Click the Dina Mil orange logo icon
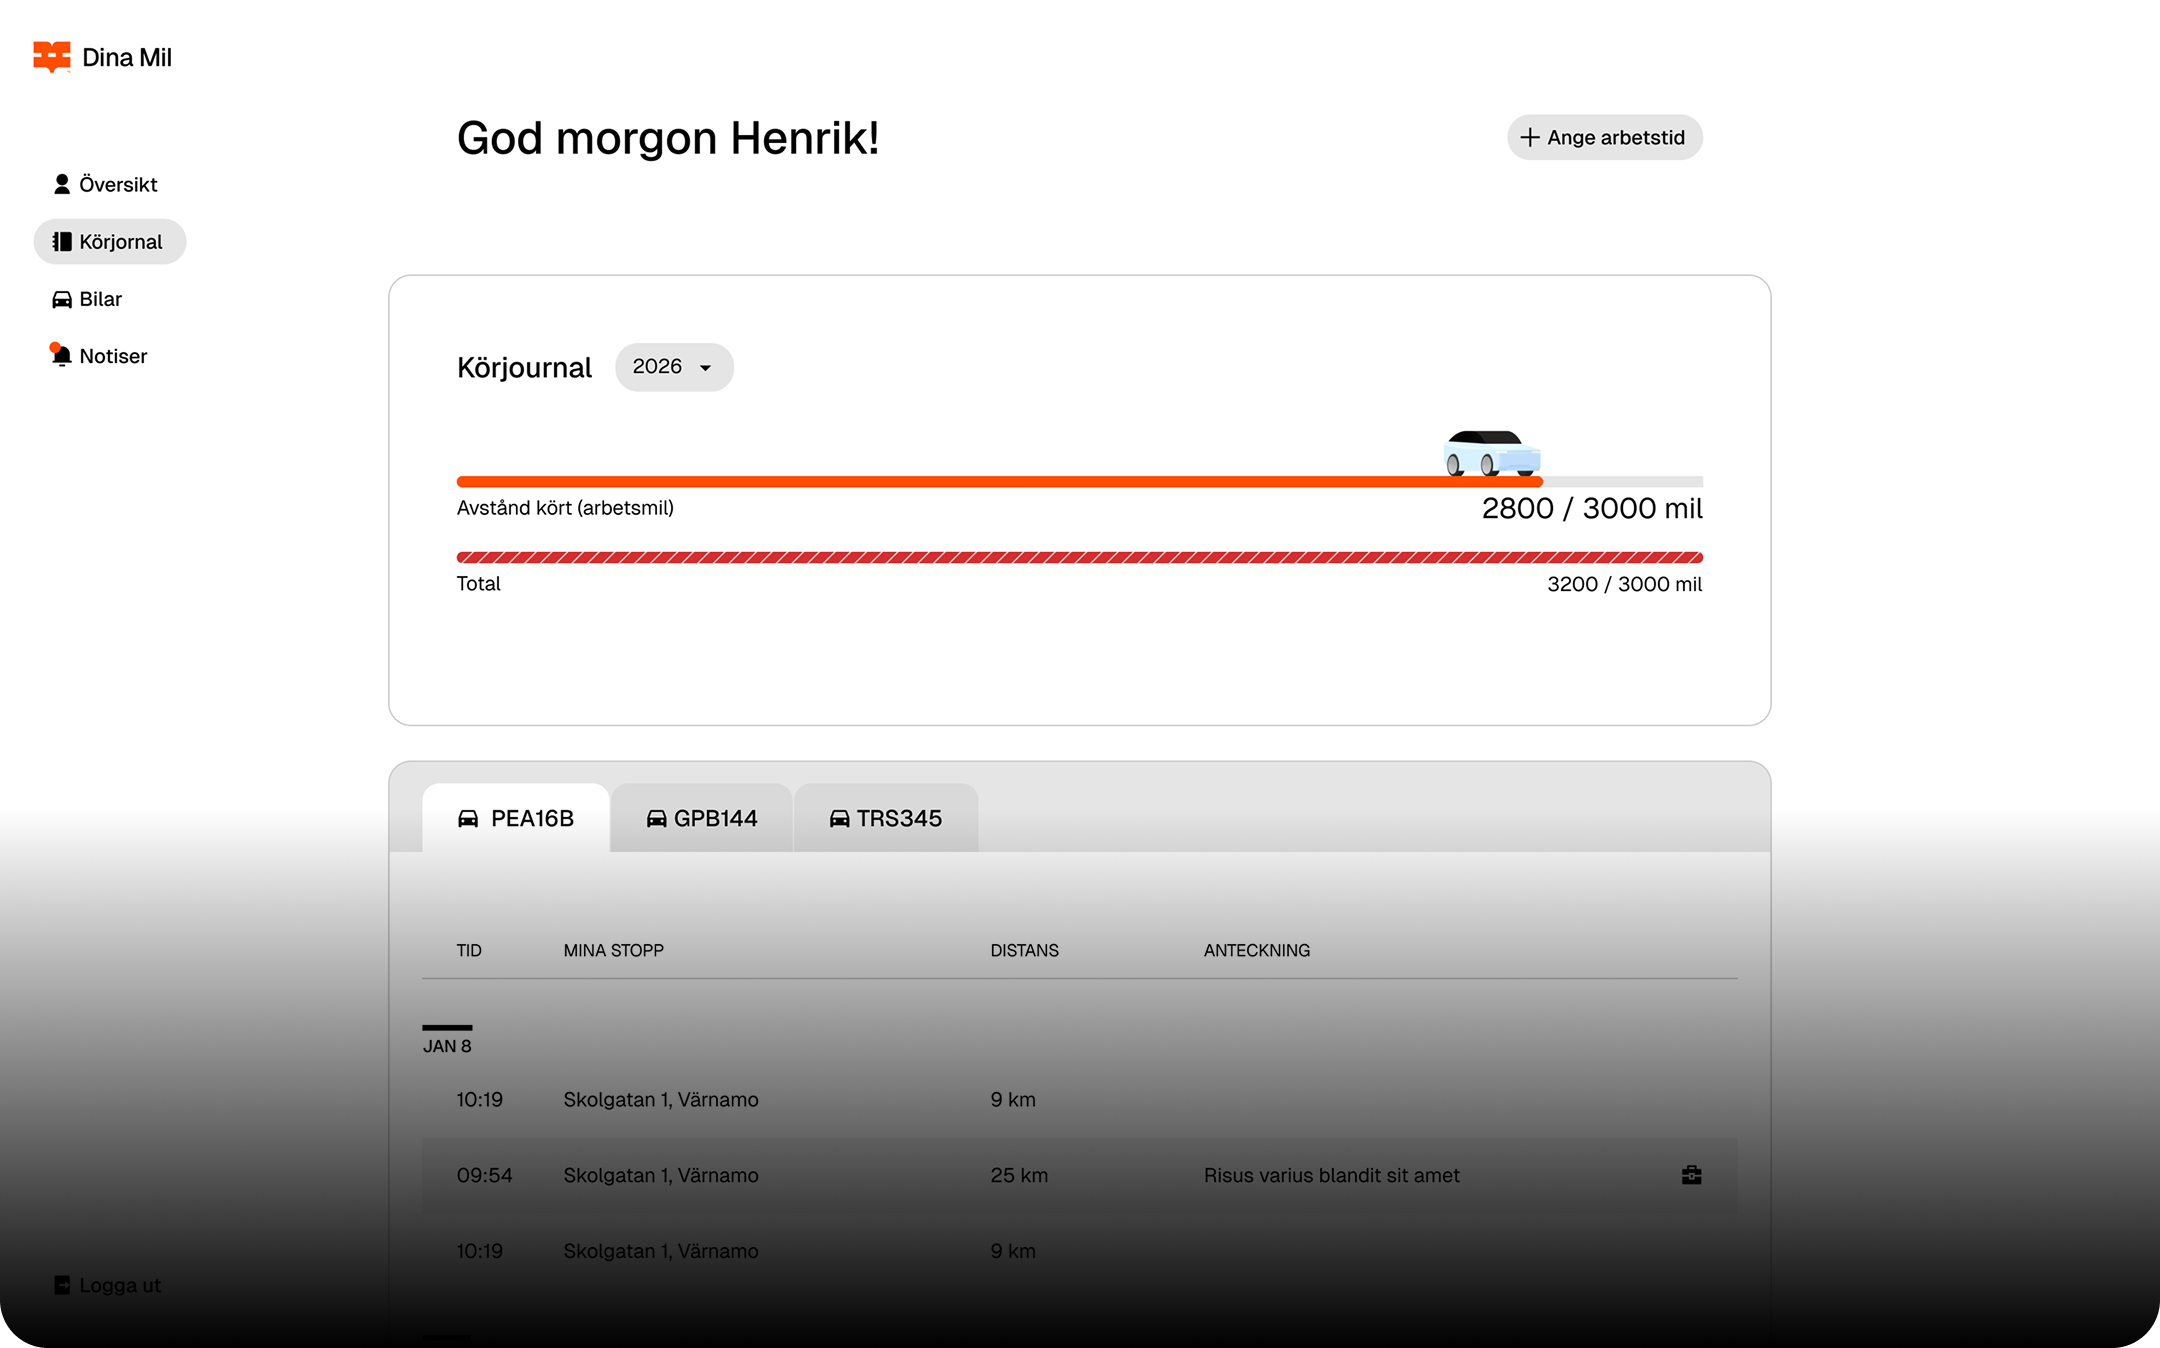This screenshot has width=2160, height=1348. [x=52, y=57]
